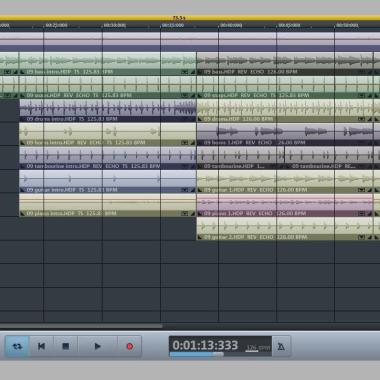The height and width of the screenshot is (380, 380).
Task: Click the horizontal timeline scrollbar
Action: (x=81, y=326)
